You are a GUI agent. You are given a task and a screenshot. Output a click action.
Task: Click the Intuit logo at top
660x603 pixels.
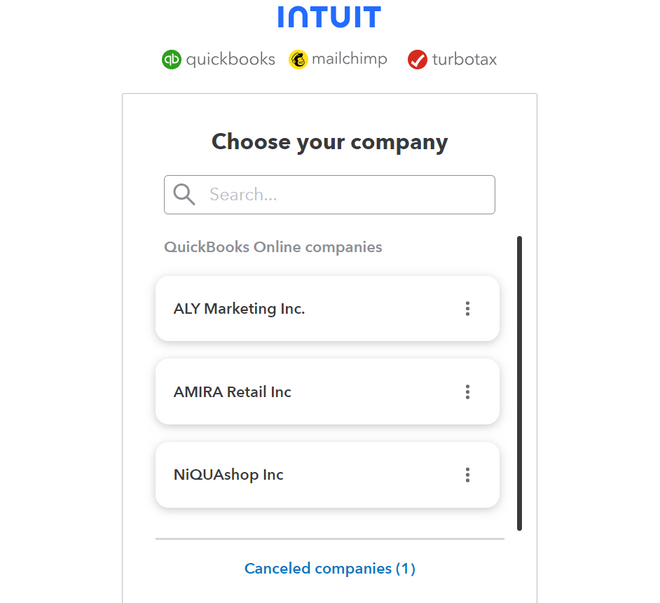coord(329,17)
